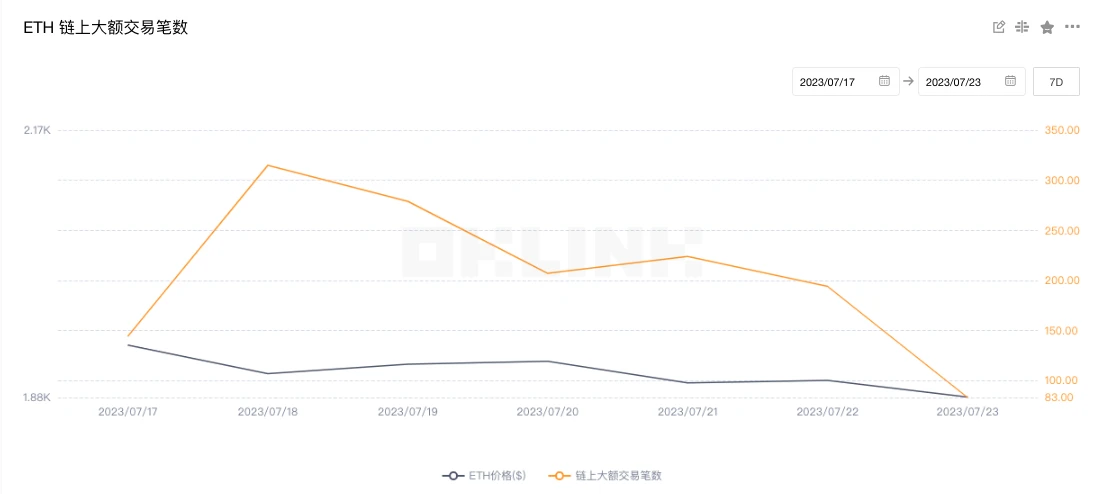The height and width of the screenshot is (494, 1093).
Task: Click the ETH price point on 2023/07/17
Action: [x=128, y=345]
